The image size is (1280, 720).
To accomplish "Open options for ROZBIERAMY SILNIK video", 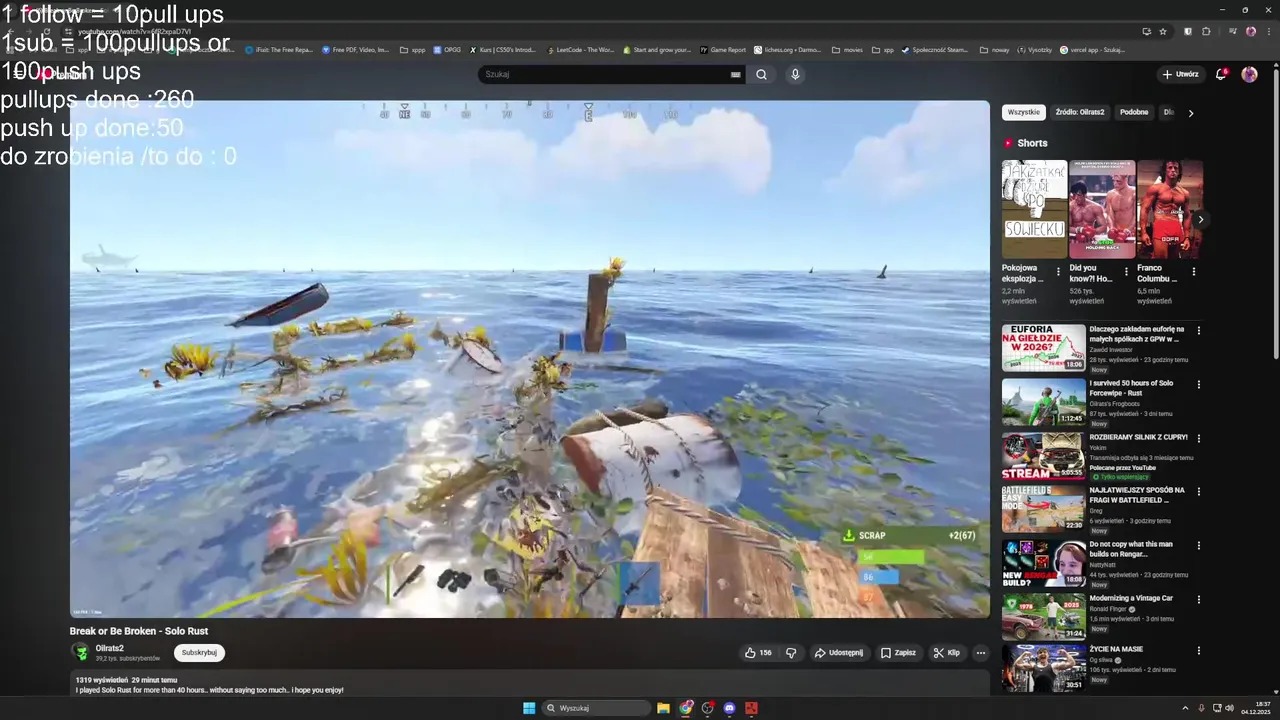I will pos(1198,438).
